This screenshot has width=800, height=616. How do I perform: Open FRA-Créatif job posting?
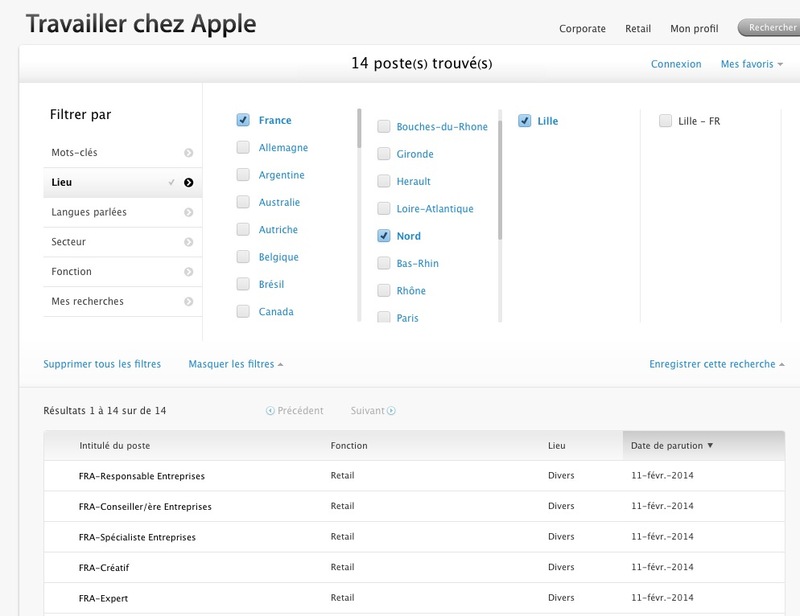click(104, 568)
